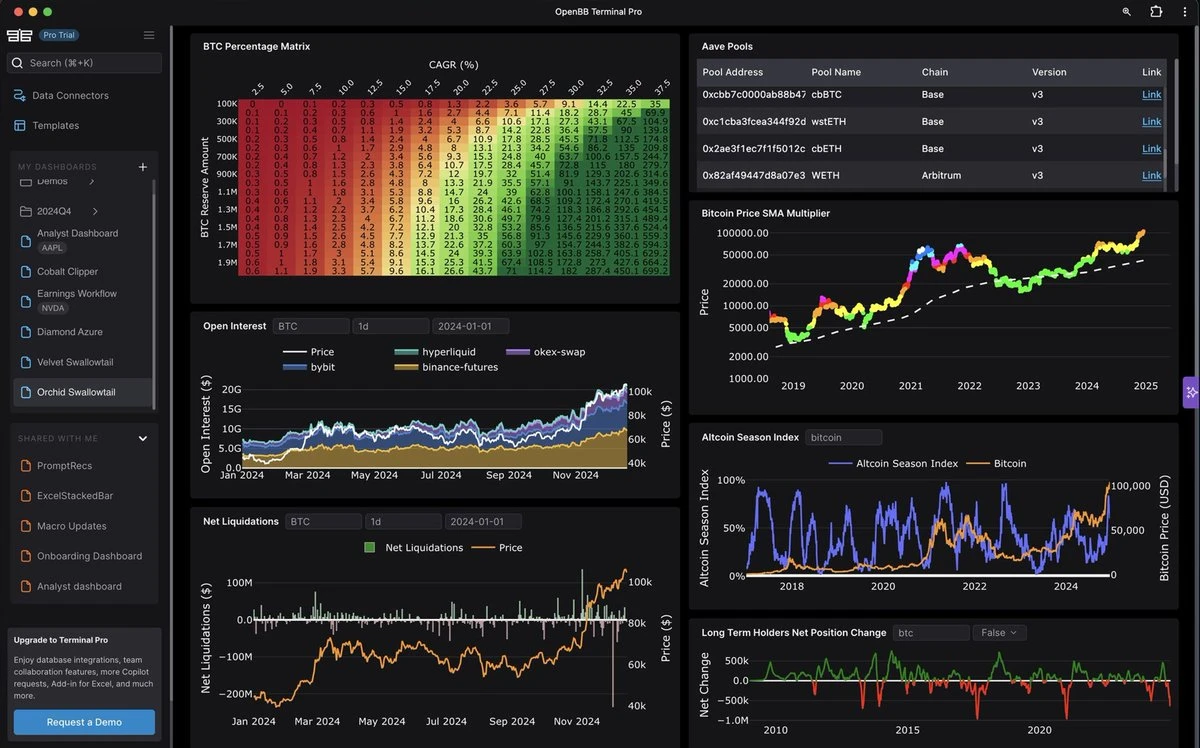
Task: Open the extensions puzzle icon
Action: [1156, 12]
